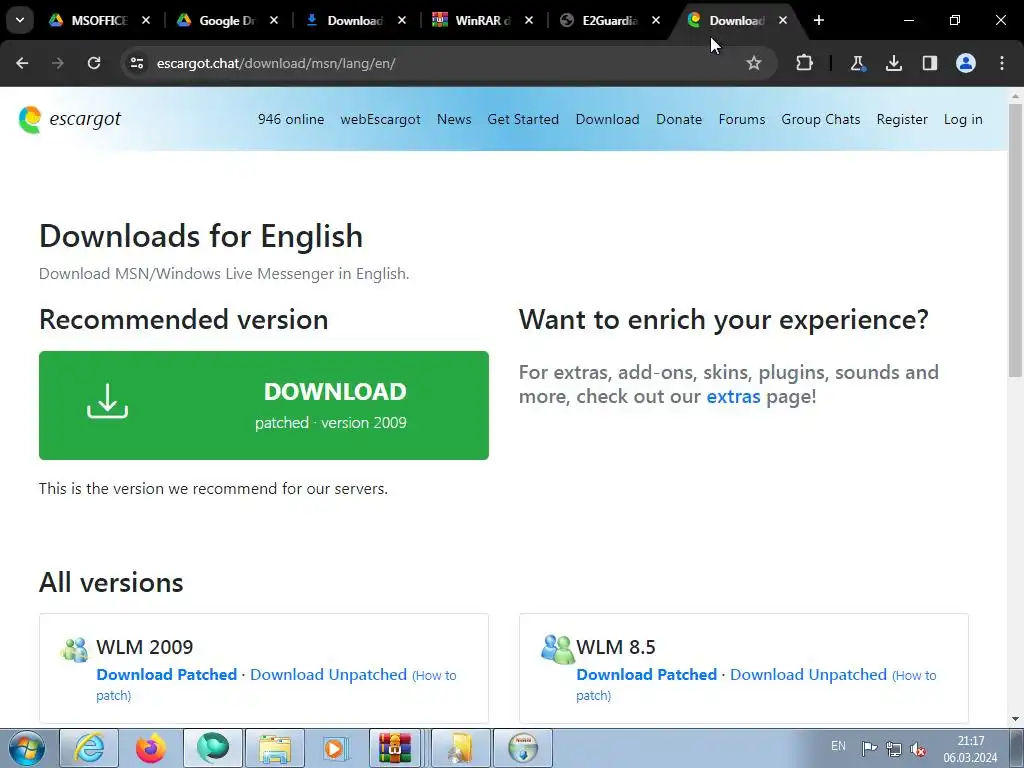1024x768 pixels.
Task: Launch Internet Explorer from the taskbar
Action: tap(89, 748)
